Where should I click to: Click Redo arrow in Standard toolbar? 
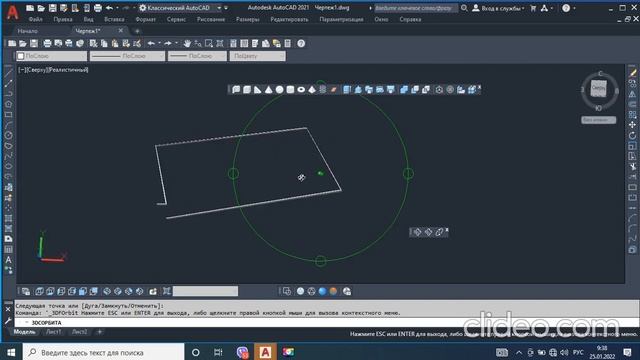click(168, 44)
